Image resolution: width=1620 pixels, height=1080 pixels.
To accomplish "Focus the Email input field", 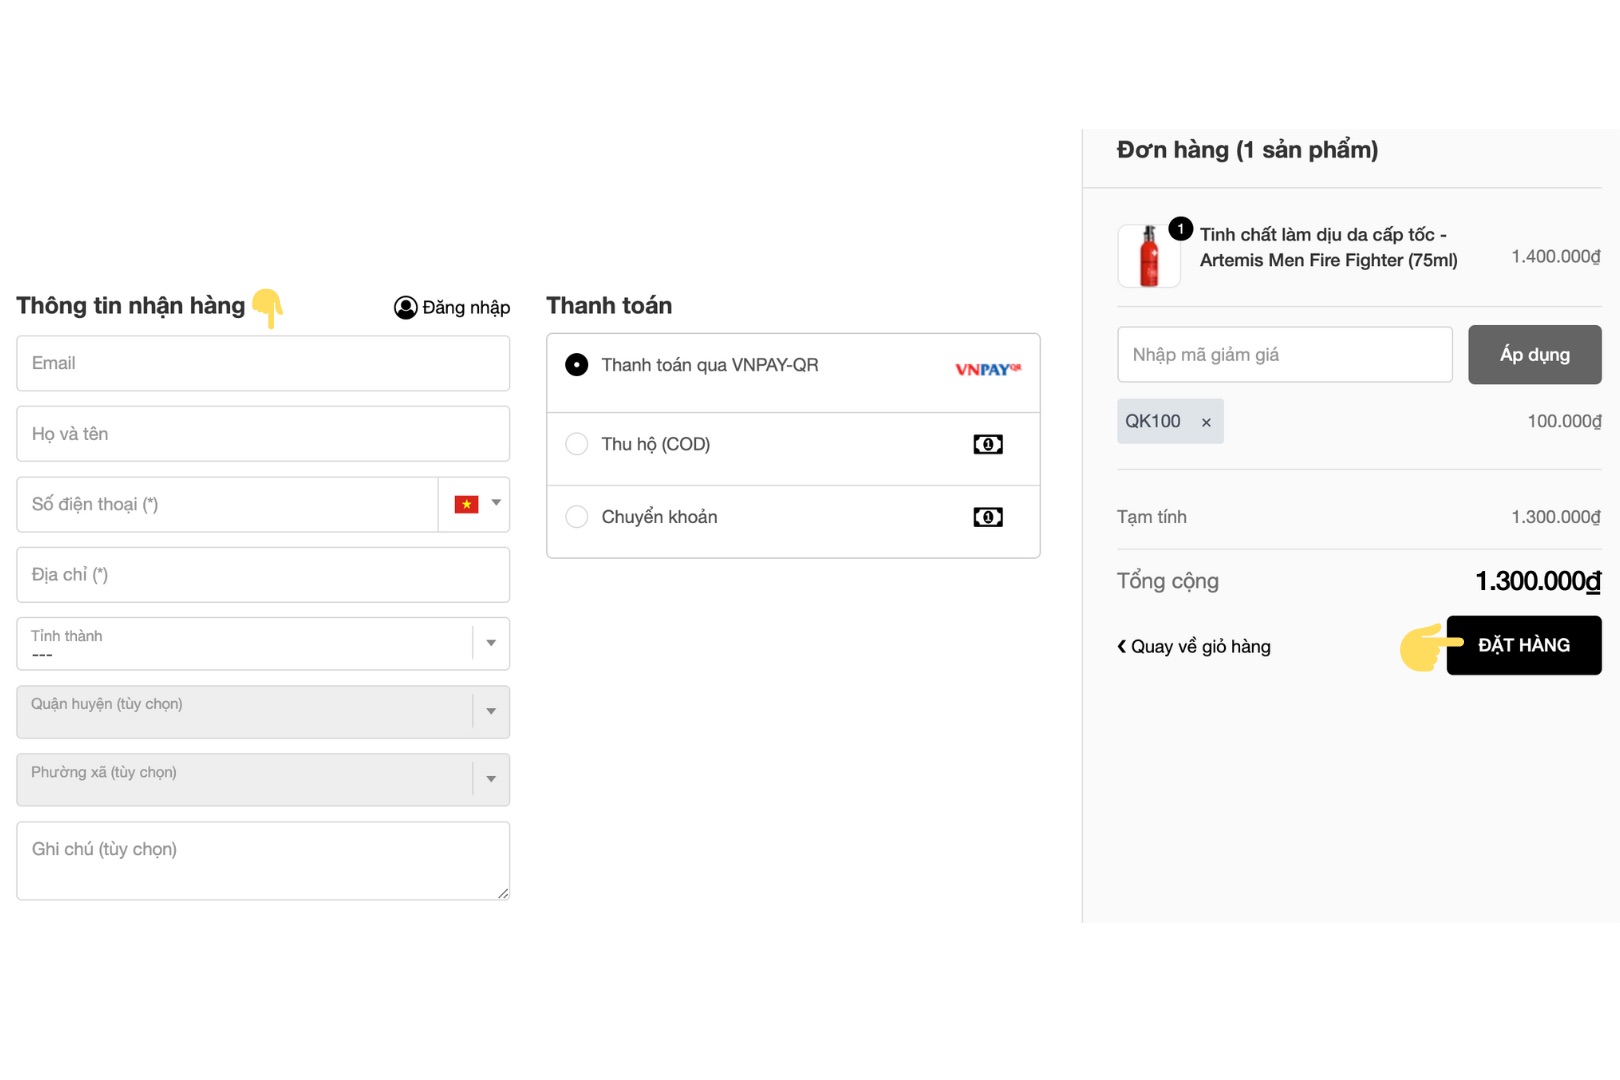I will point(263,363).
